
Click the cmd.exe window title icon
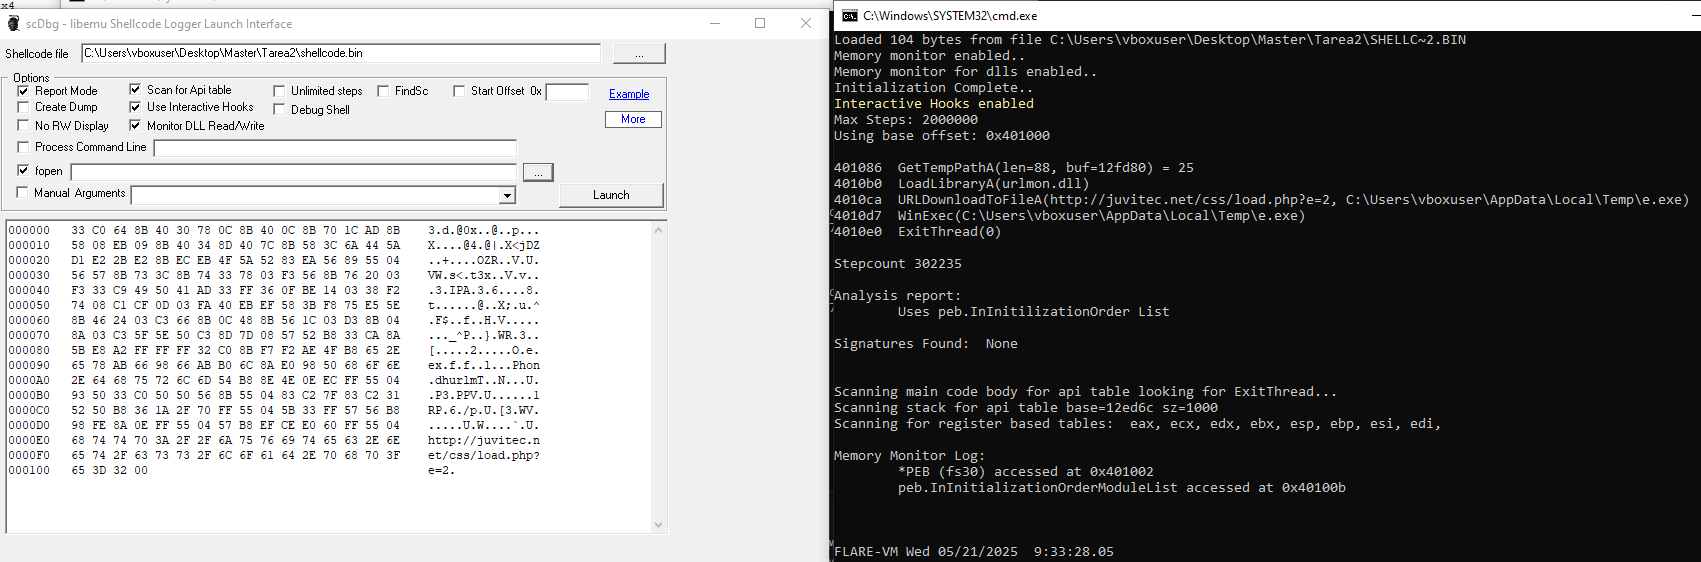[x=849, y=16]
